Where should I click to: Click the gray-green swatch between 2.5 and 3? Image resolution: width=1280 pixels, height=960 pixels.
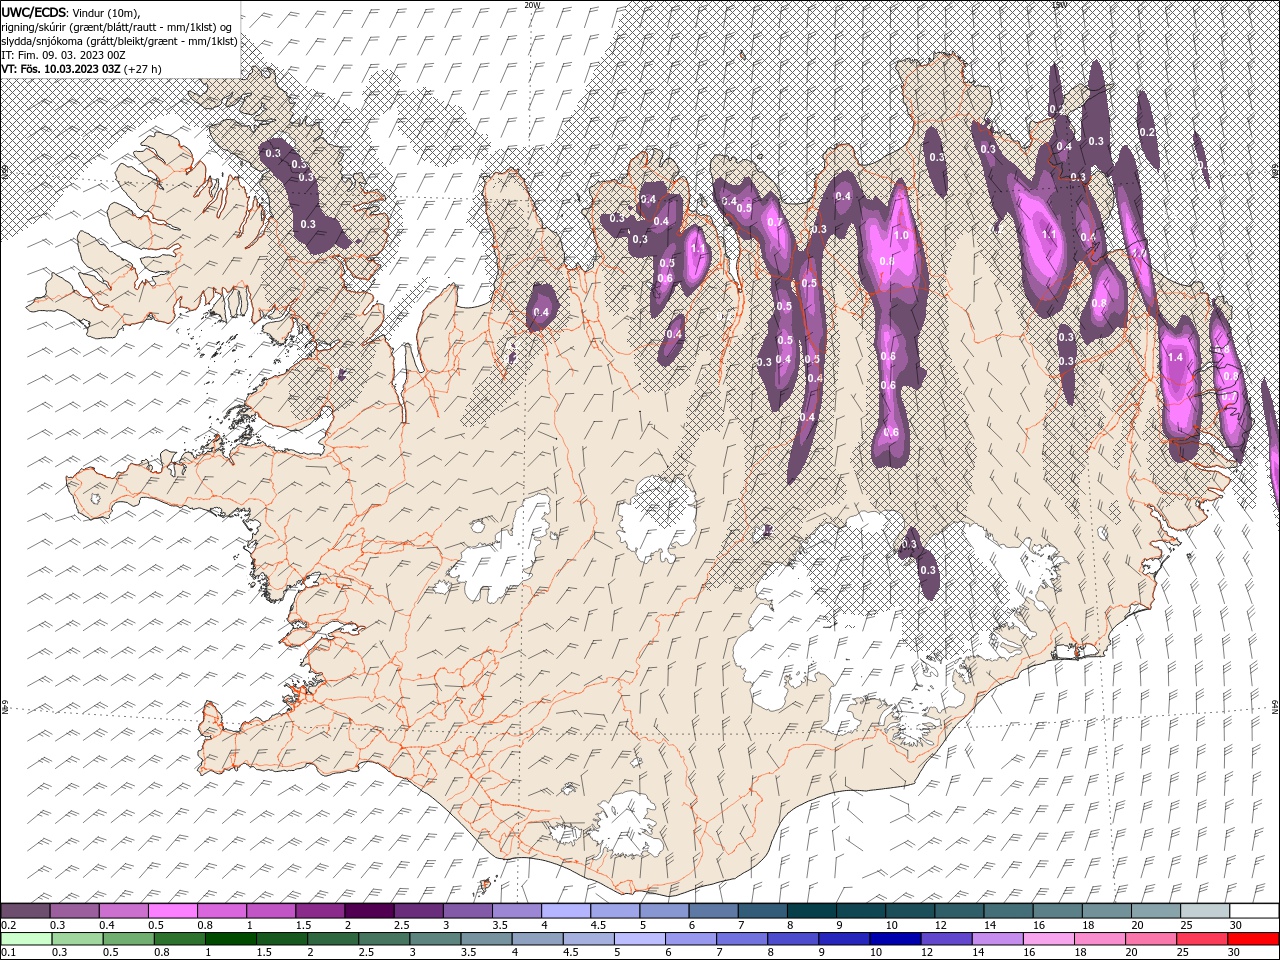384,939
